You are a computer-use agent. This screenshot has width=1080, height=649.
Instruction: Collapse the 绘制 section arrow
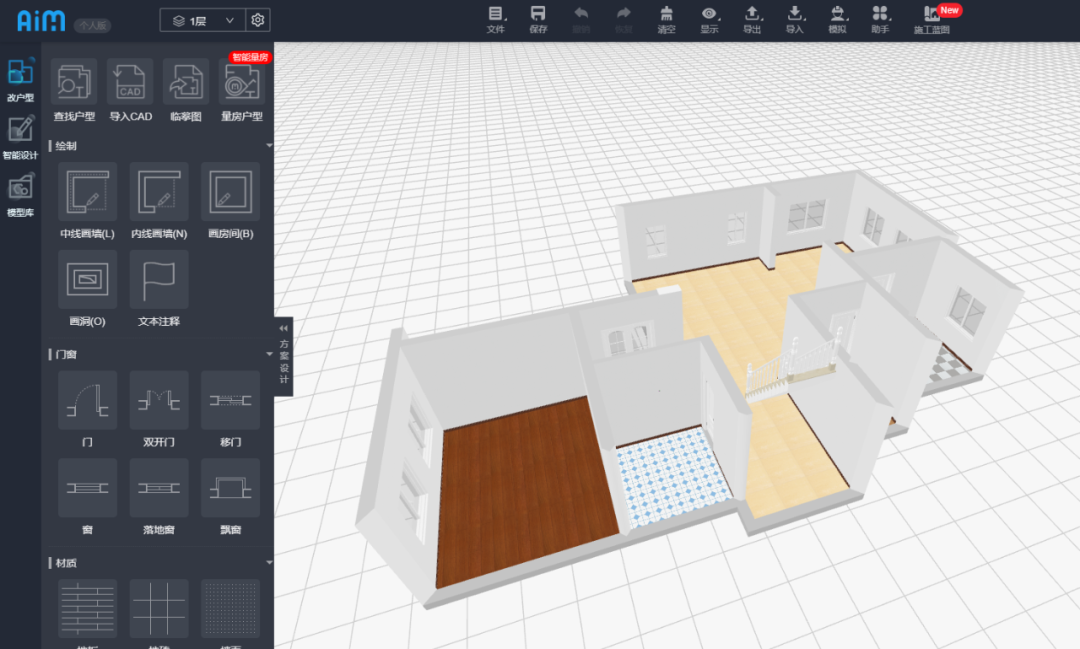(x=269, y=145)
